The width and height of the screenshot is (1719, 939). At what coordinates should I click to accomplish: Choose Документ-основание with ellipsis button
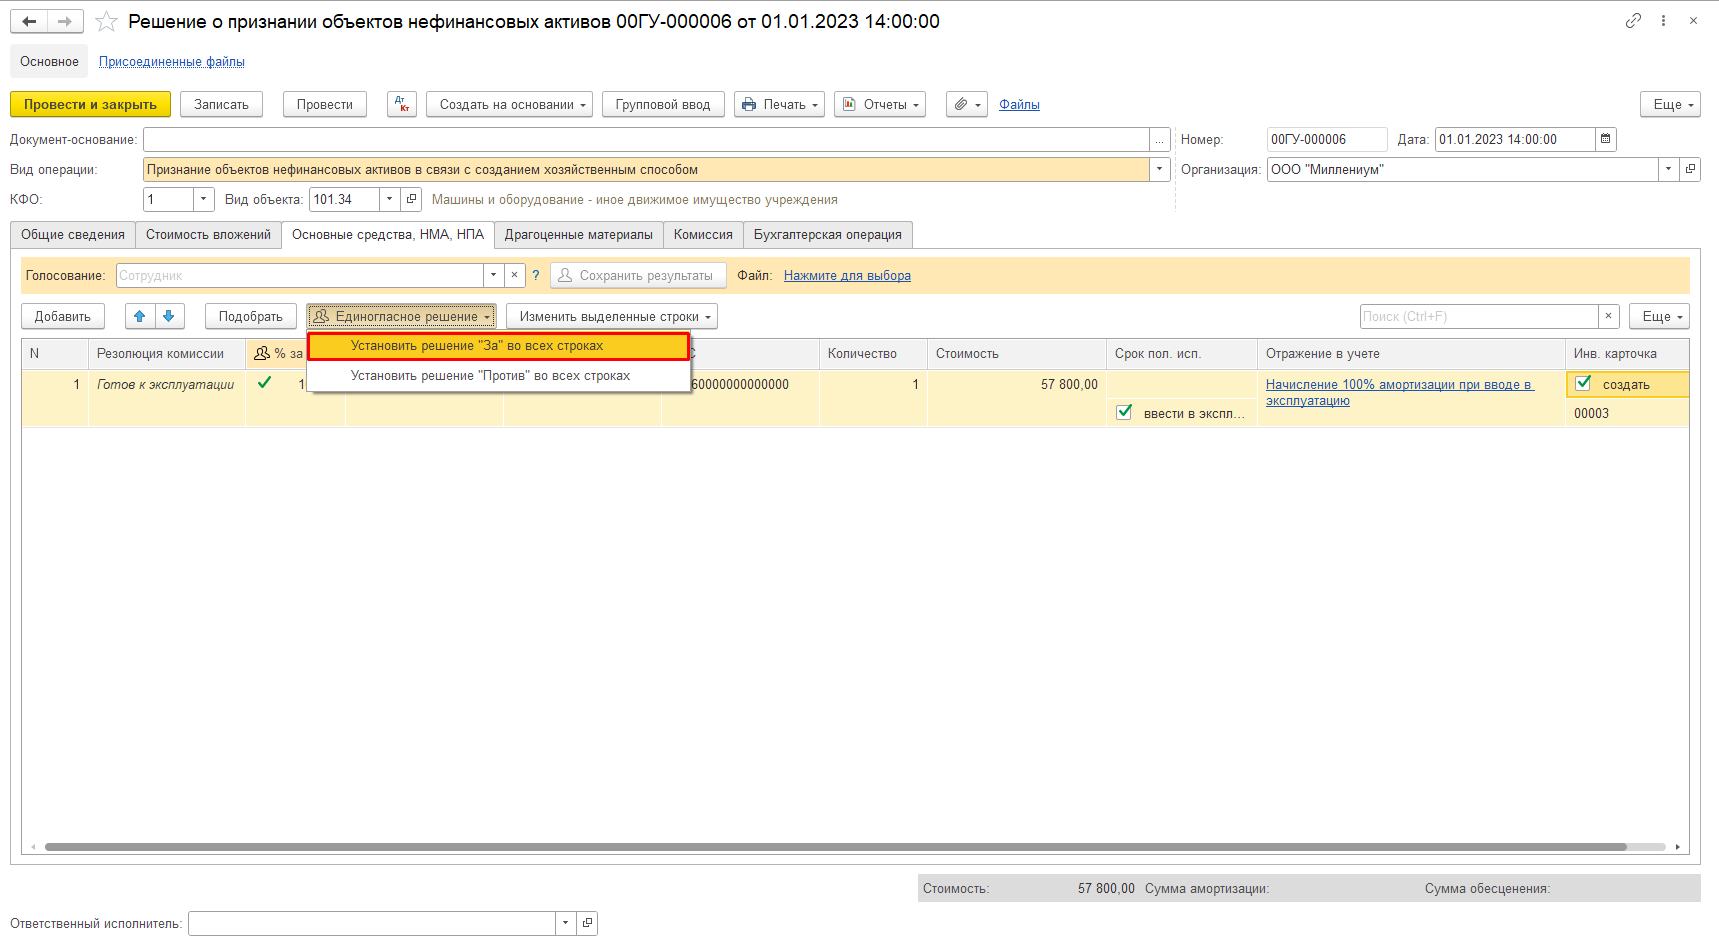pyautogui.click(x=1160, y=139)
